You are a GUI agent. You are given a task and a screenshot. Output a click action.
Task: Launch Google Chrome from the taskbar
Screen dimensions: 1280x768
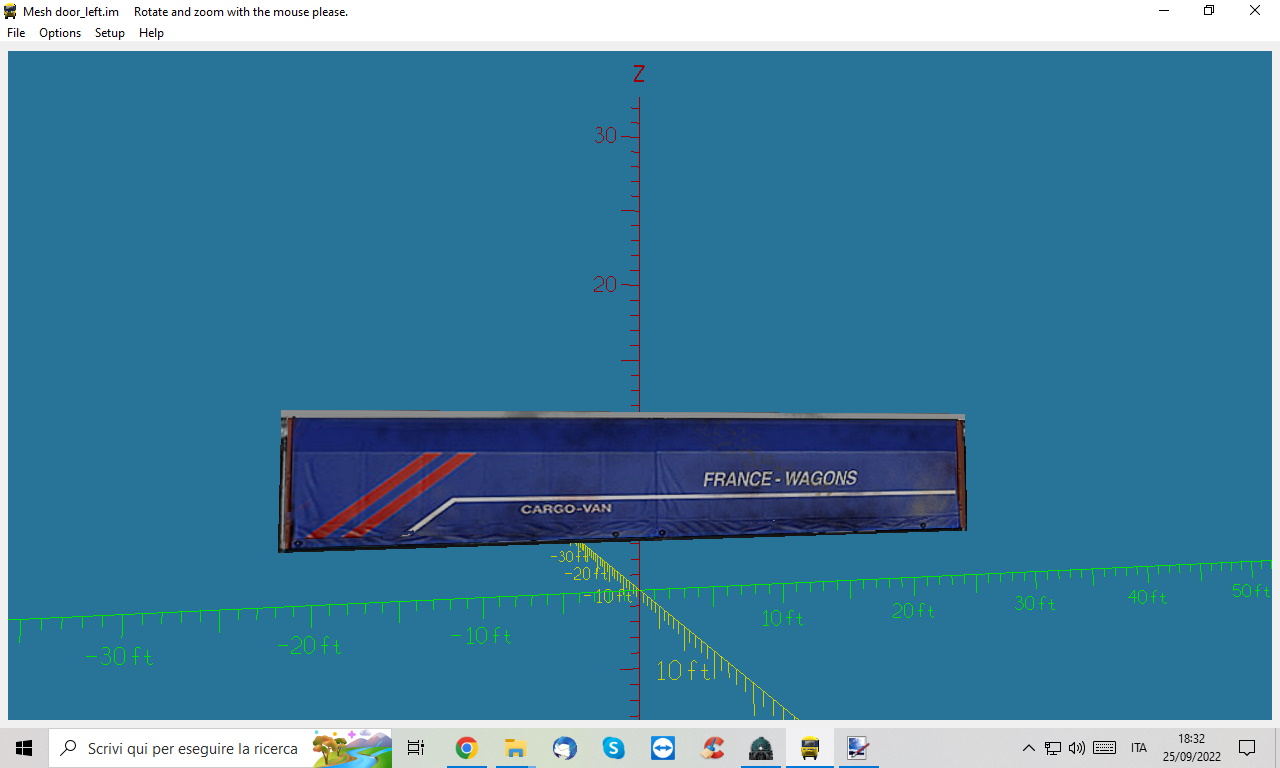click(x=466, y=748)
